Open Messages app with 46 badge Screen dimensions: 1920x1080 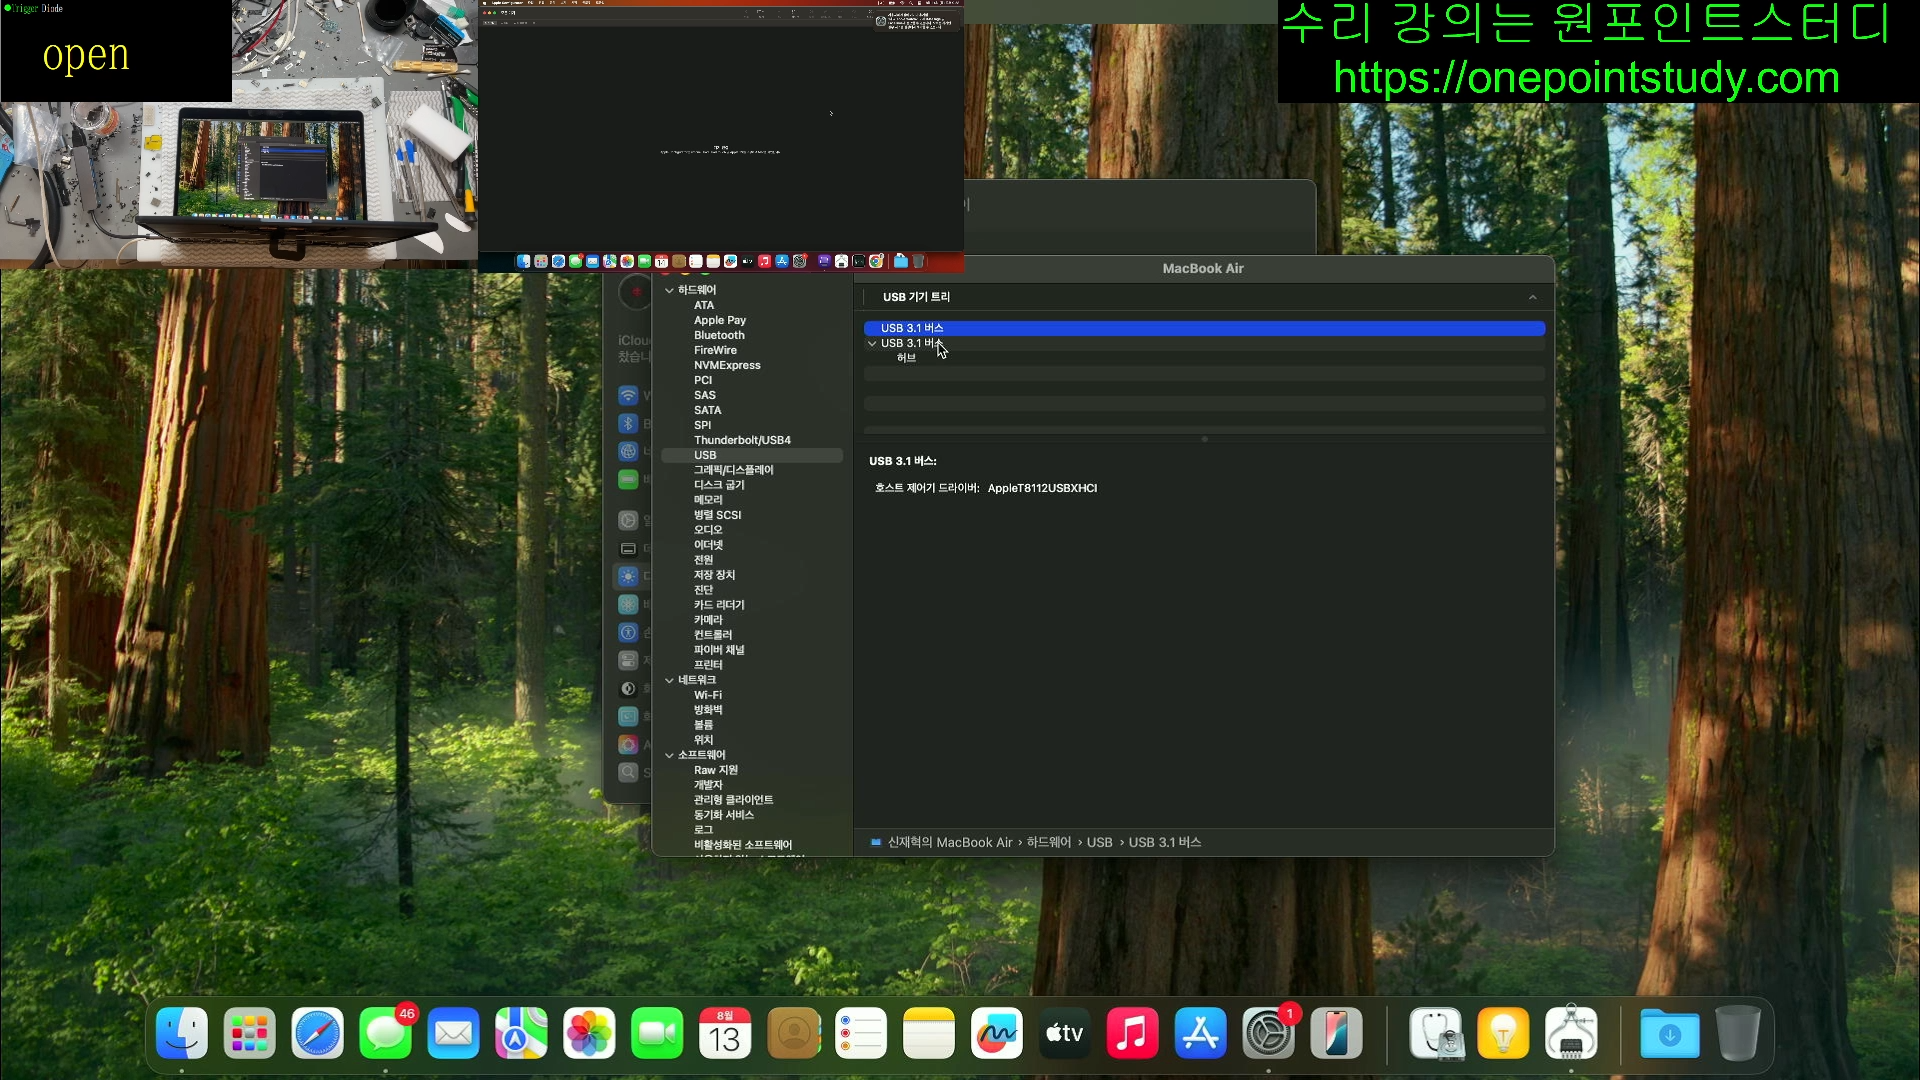385,1034
